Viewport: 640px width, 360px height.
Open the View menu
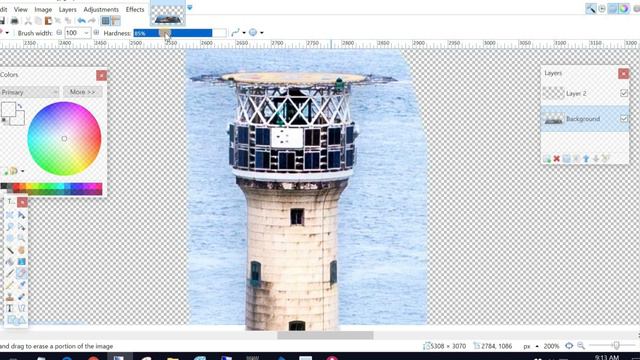(20, 9)
